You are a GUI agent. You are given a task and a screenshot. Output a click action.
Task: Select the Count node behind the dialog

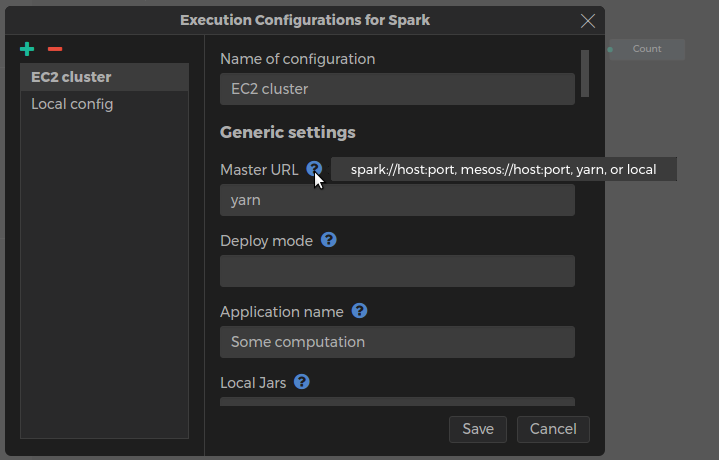pyautogui.click(x=648, y=49)
